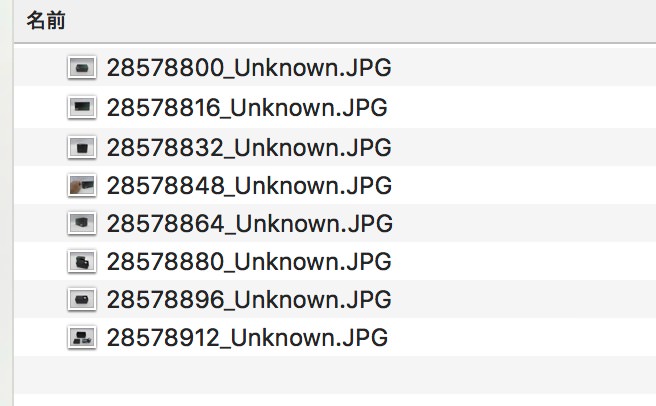The height and width of the screenshot is (406, 656).
Task: Select file name 28578848_Unknown.JPG
Action: (249, 185)
